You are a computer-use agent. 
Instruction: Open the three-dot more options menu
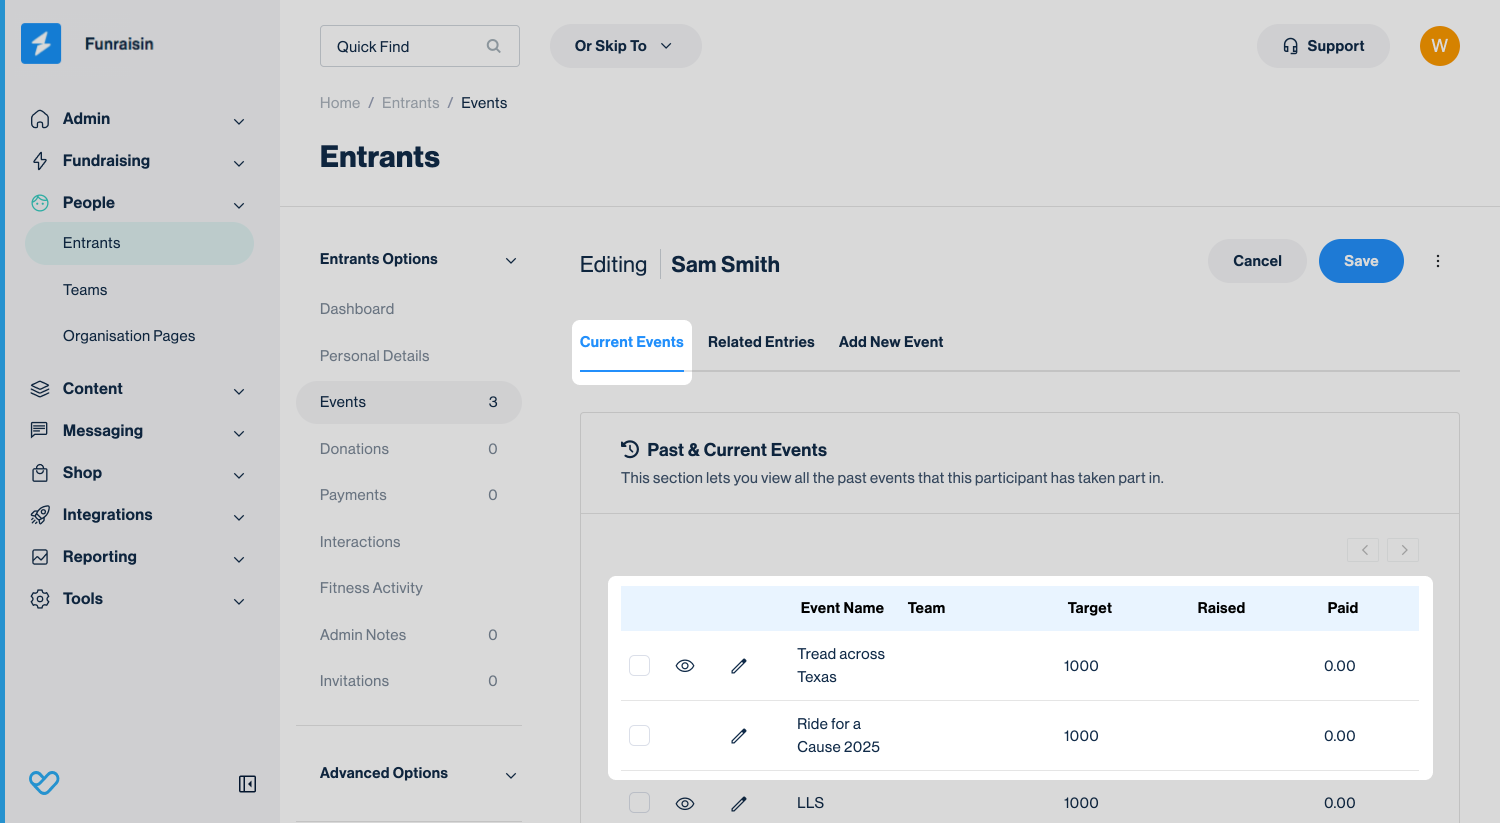click(1437, 261)
